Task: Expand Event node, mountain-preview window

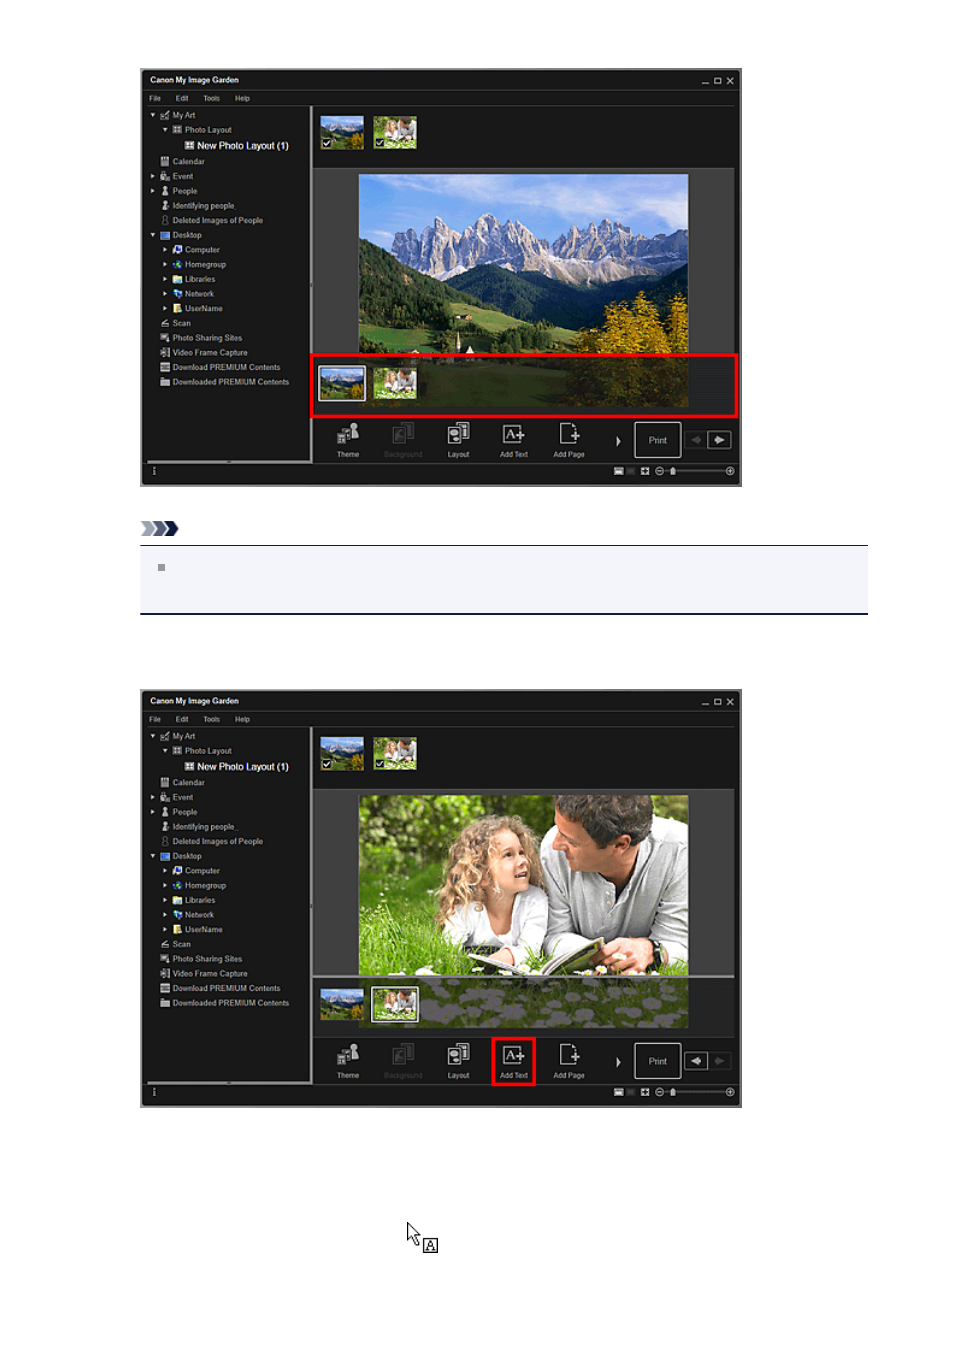Action: coord(153,176)
